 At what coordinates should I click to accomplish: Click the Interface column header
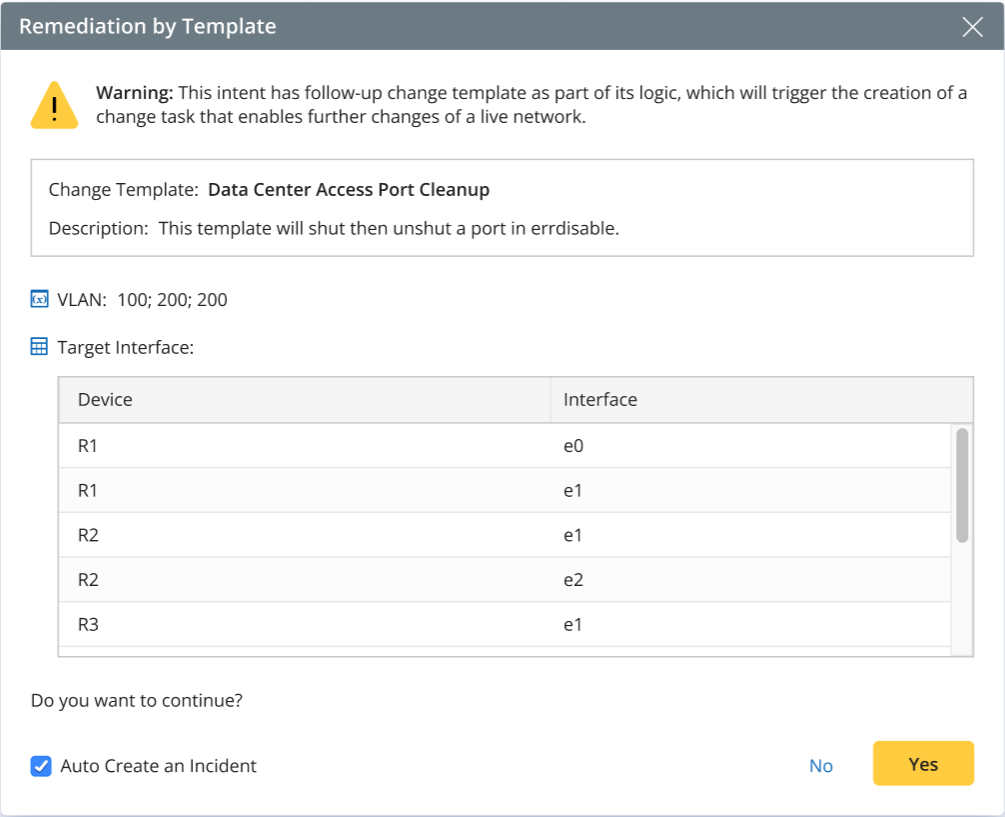tap(600, 400)
